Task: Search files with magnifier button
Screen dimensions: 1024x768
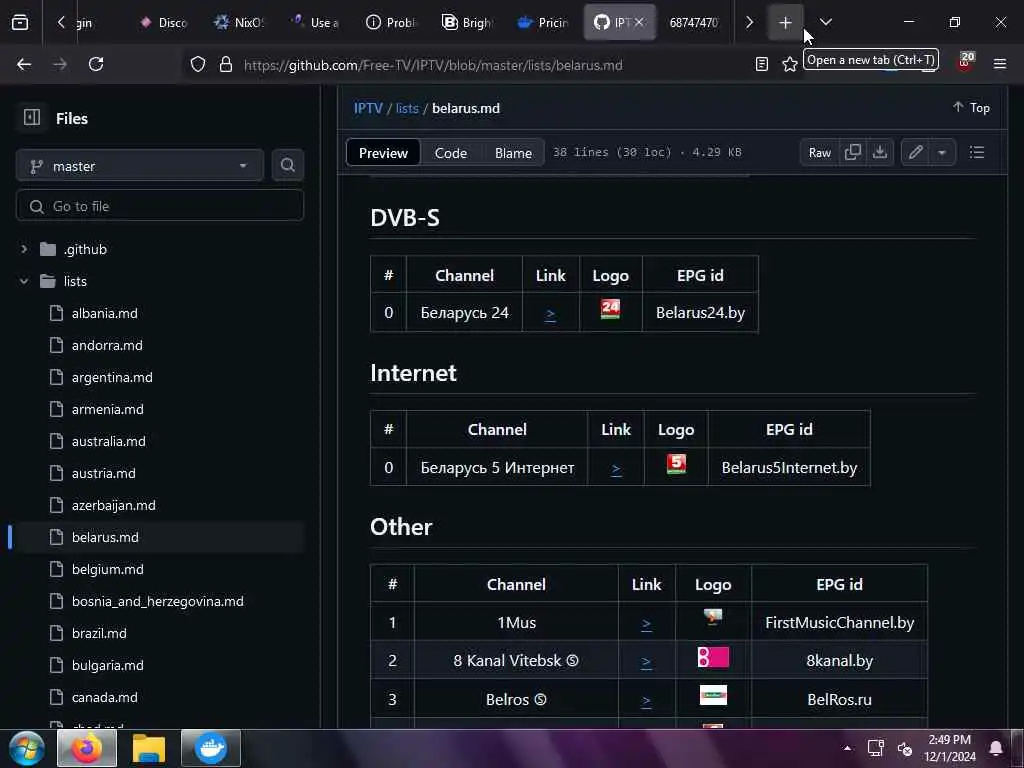Action: [x=287, y=166]
